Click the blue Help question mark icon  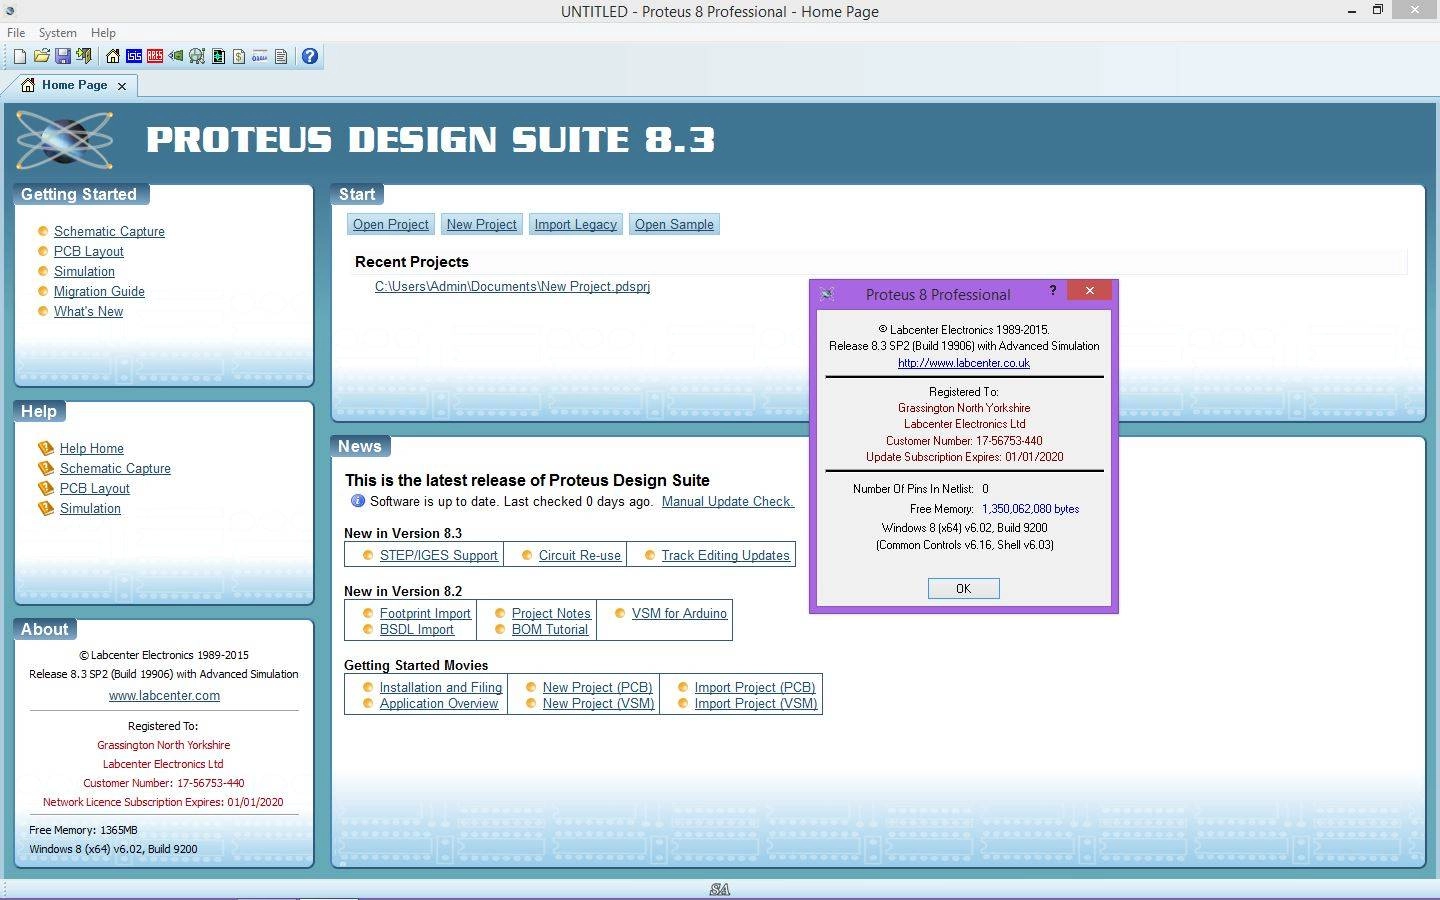[310, 56]
